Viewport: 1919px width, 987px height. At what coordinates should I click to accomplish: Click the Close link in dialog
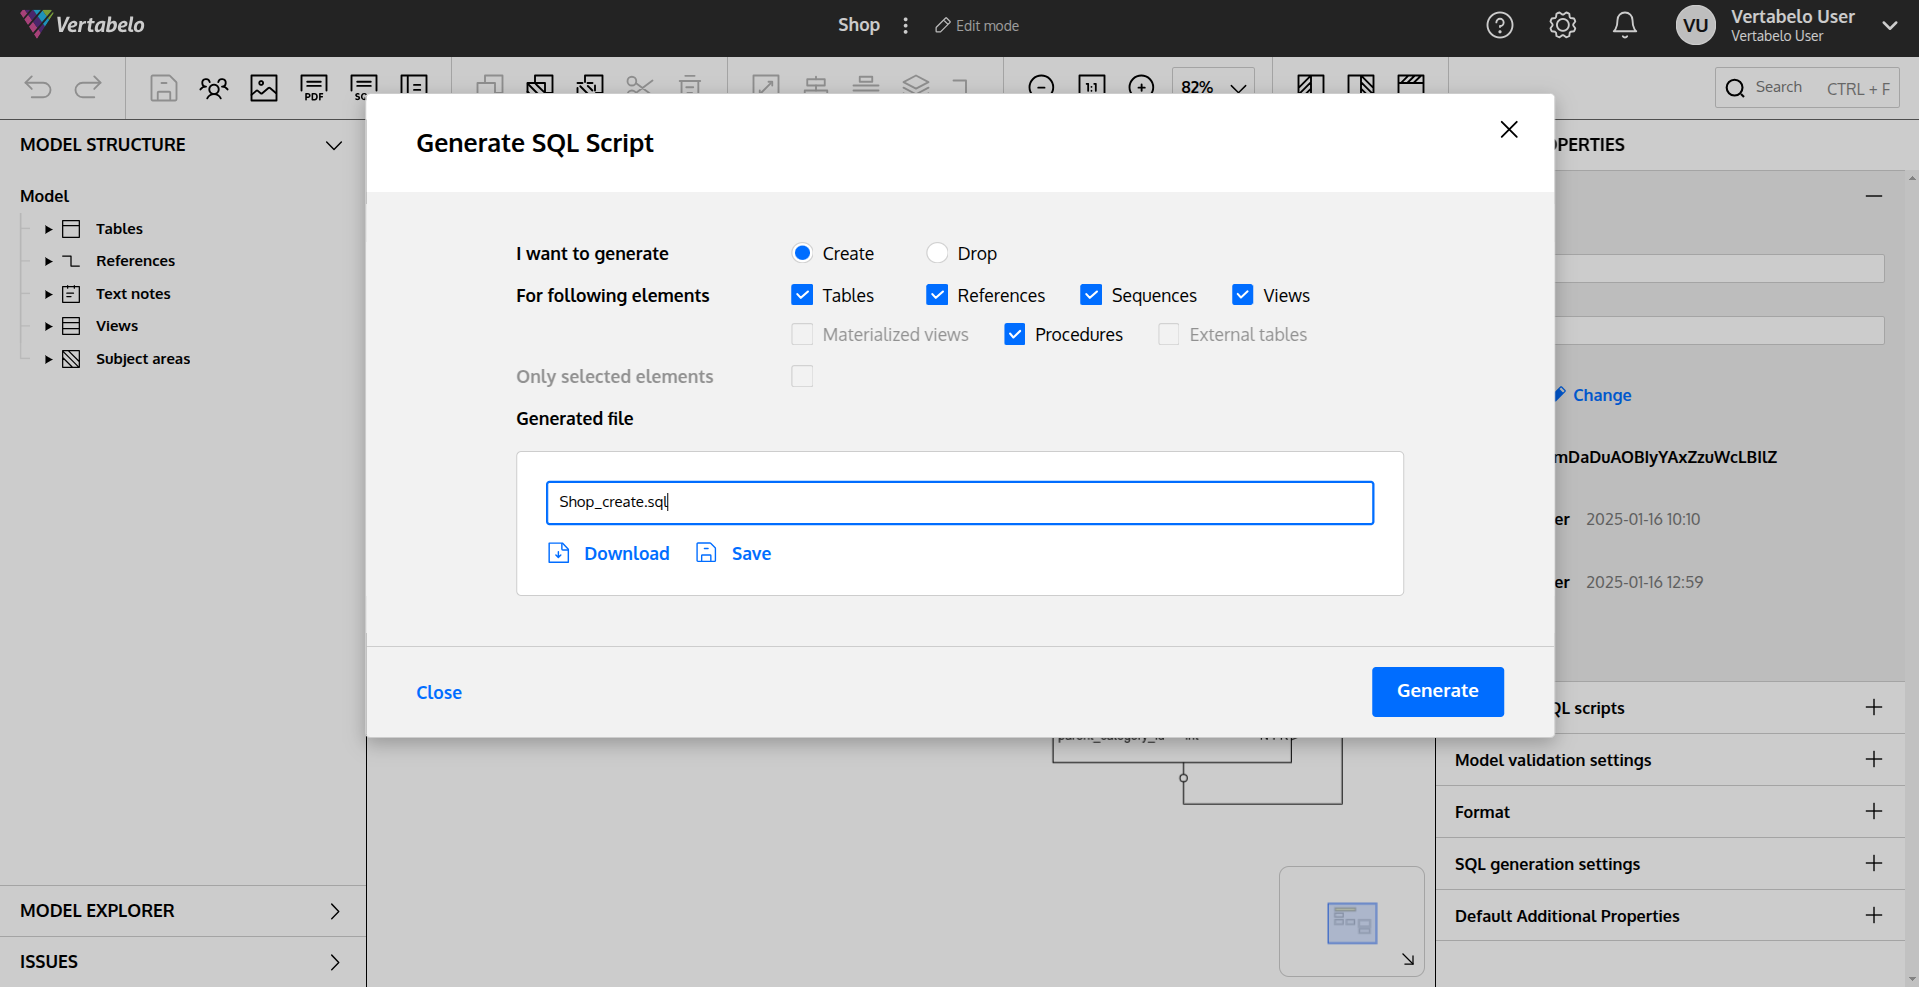pyautogui.click(x=439, y=692)
